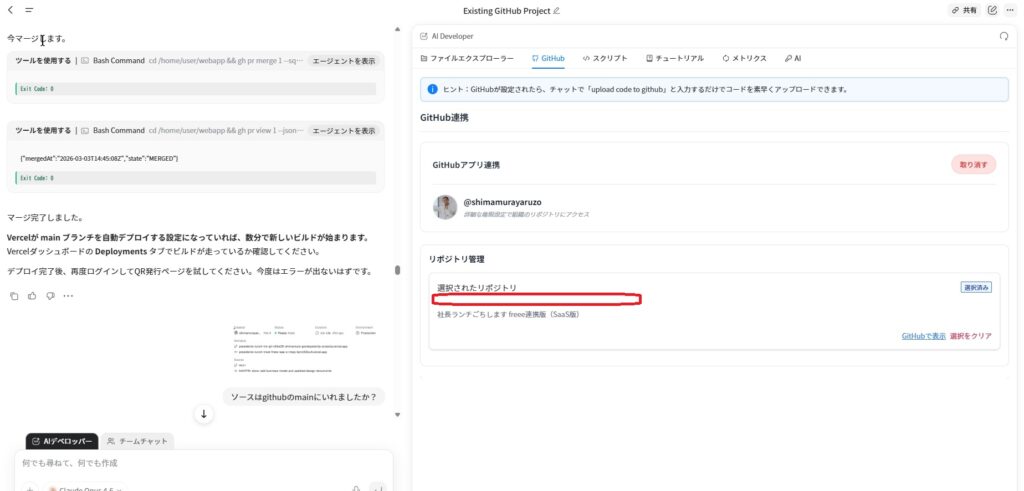Expand the first Bash Command tool block

pyautogui.click(x=344, y=61)
